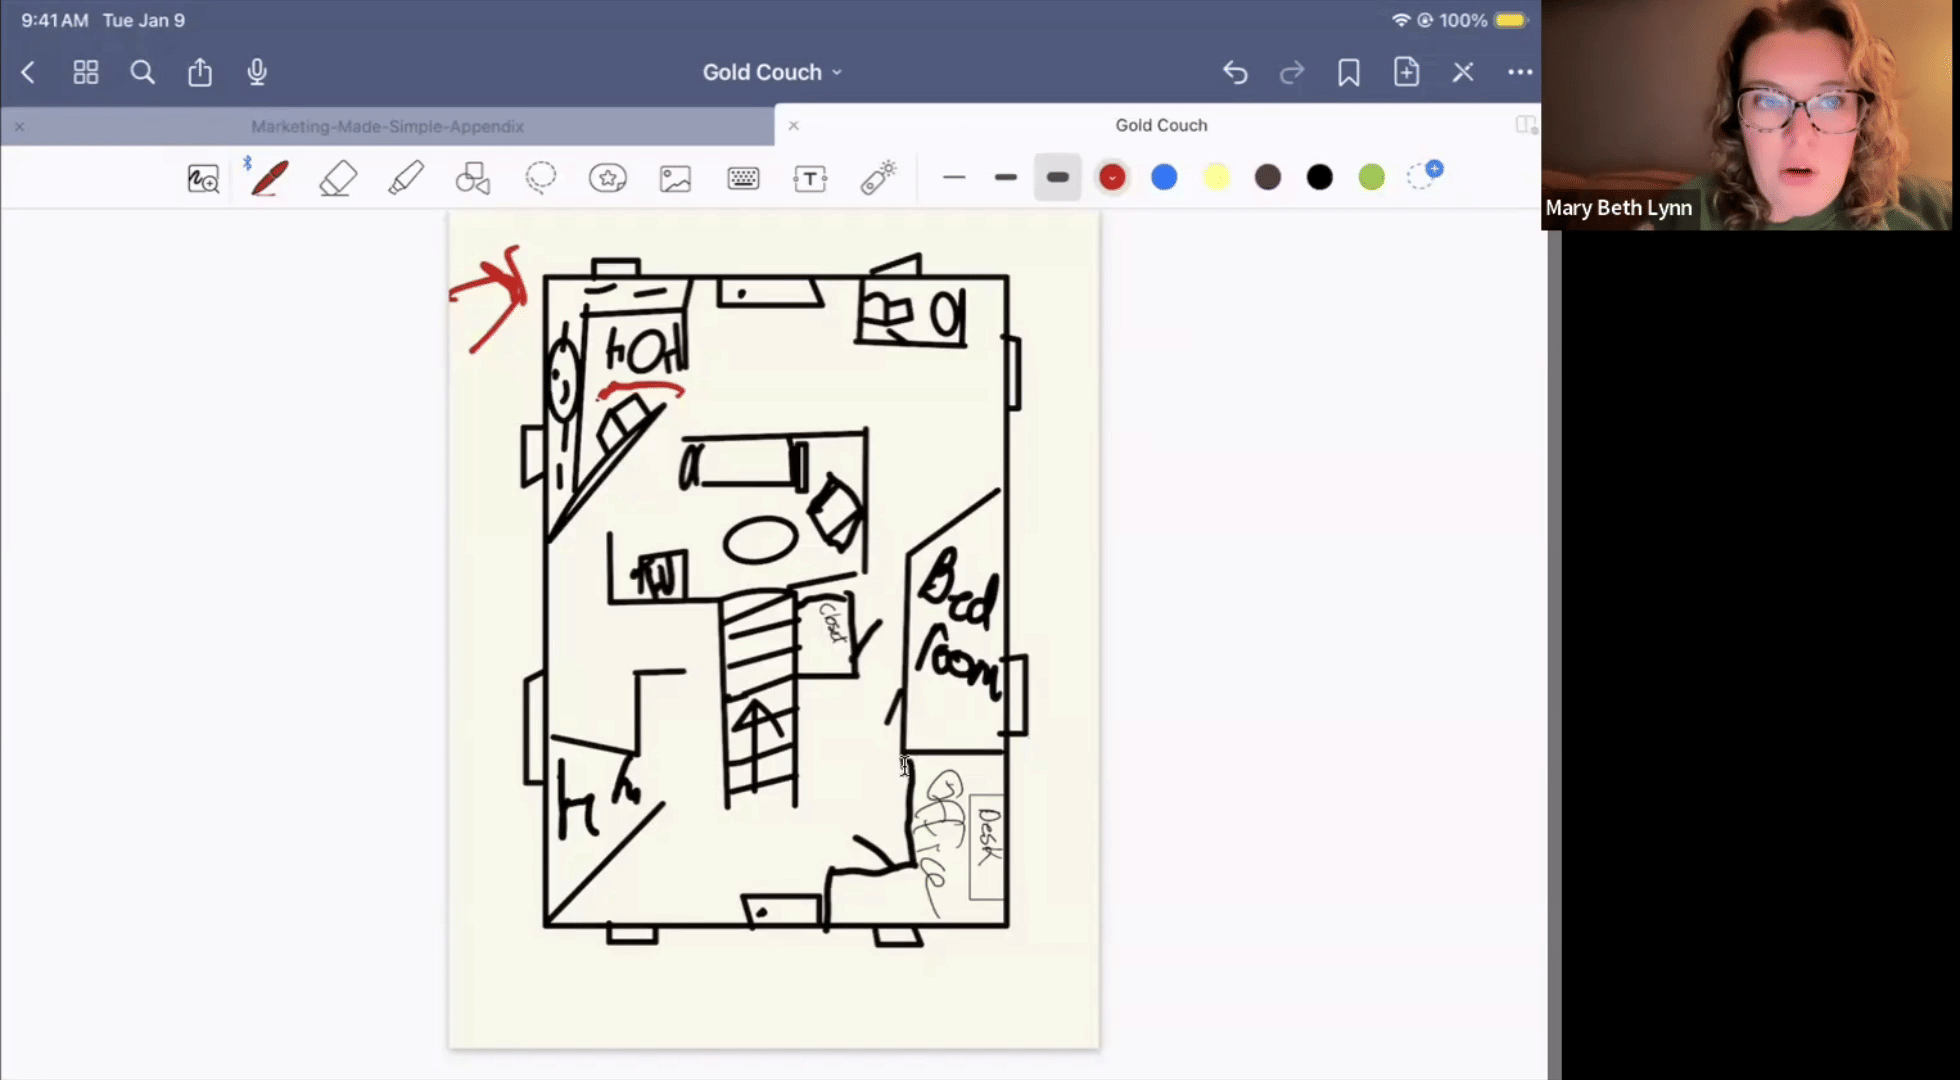Activate the laser pointer tool
The image size is (1960, 1080).
pyautogui.click(x=878, y=178)
